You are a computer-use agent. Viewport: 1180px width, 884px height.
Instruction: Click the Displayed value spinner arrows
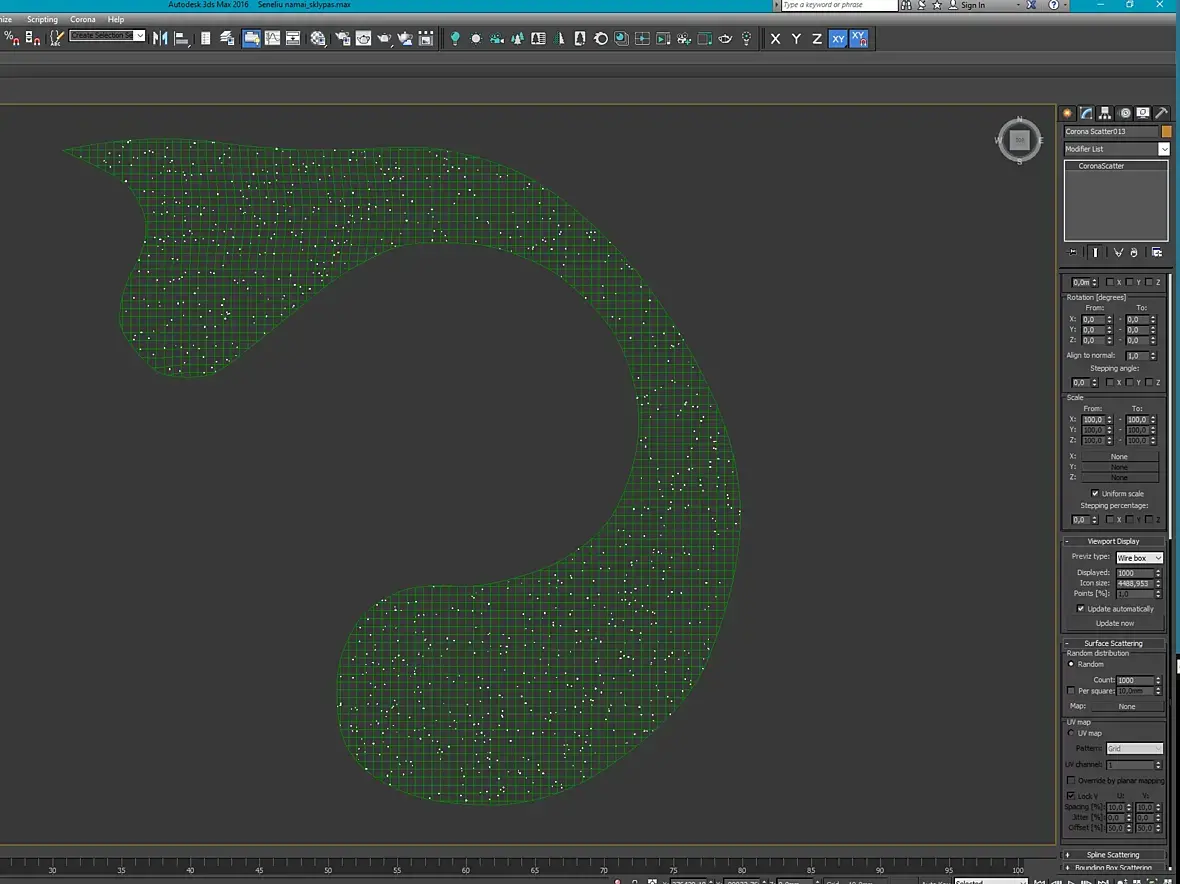[1158, 573]
